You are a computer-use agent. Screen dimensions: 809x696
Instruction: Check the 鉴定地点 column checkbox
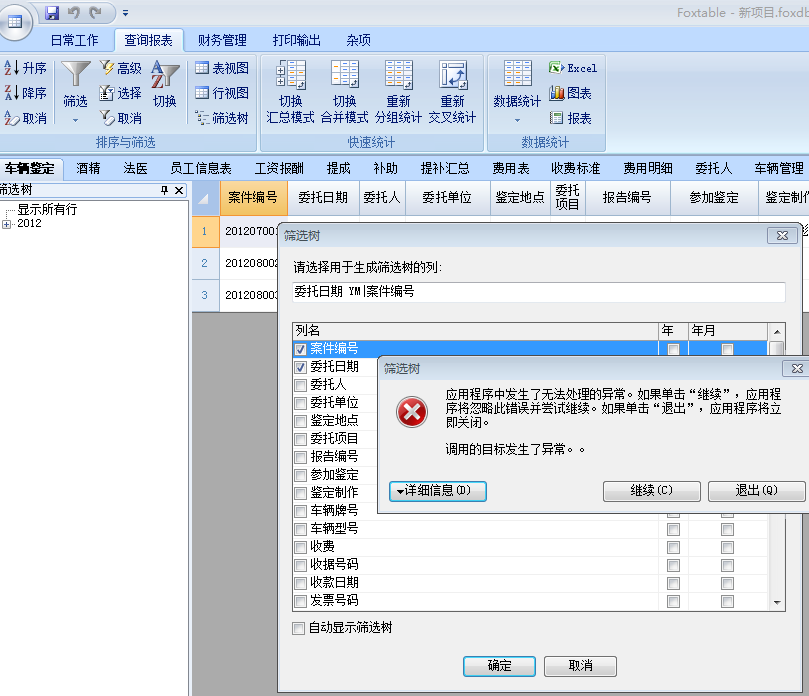tap(300, 422)
